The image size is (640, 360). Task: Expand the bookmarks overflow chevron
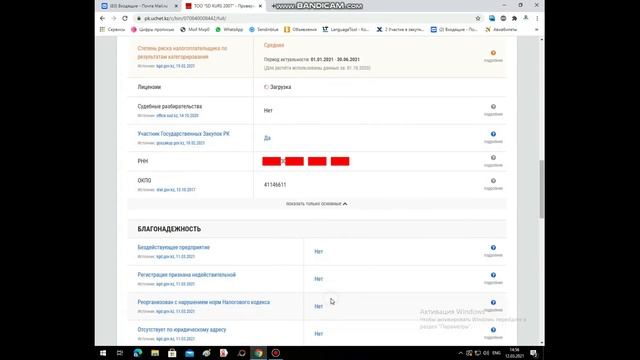point(536,29)
